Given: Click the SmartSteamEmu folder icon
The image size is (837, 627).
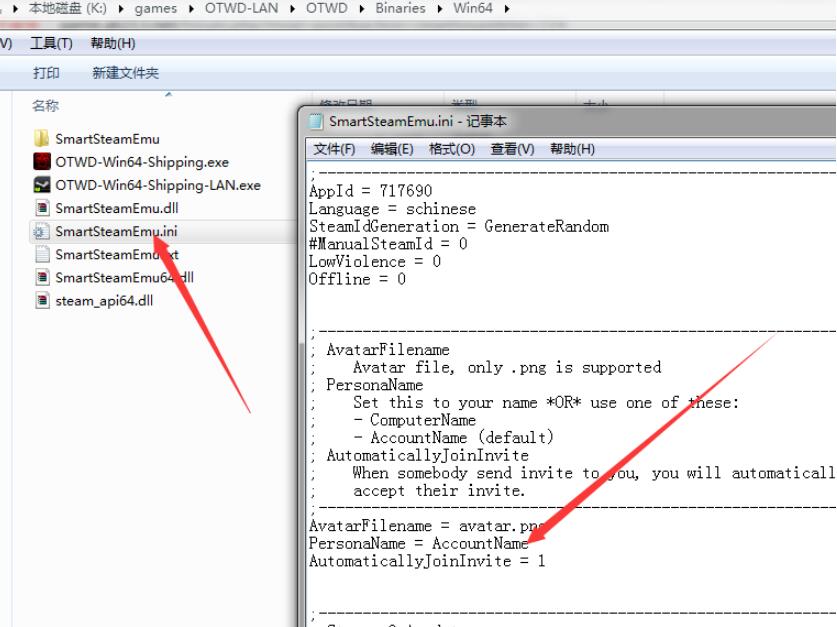Looking at the screenshot, I should pyautogui.click(x=42, y=139).
